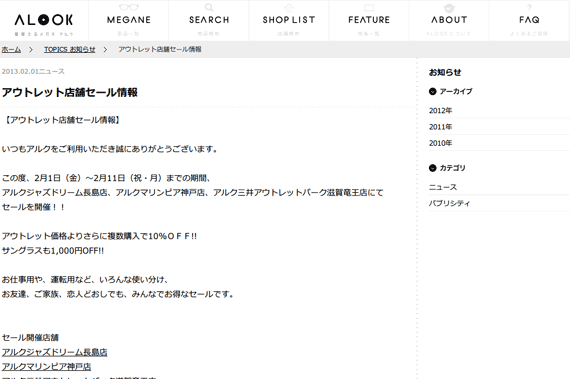
Task: Click the 複数購入で10%OFF line
Action: [99, 236]
